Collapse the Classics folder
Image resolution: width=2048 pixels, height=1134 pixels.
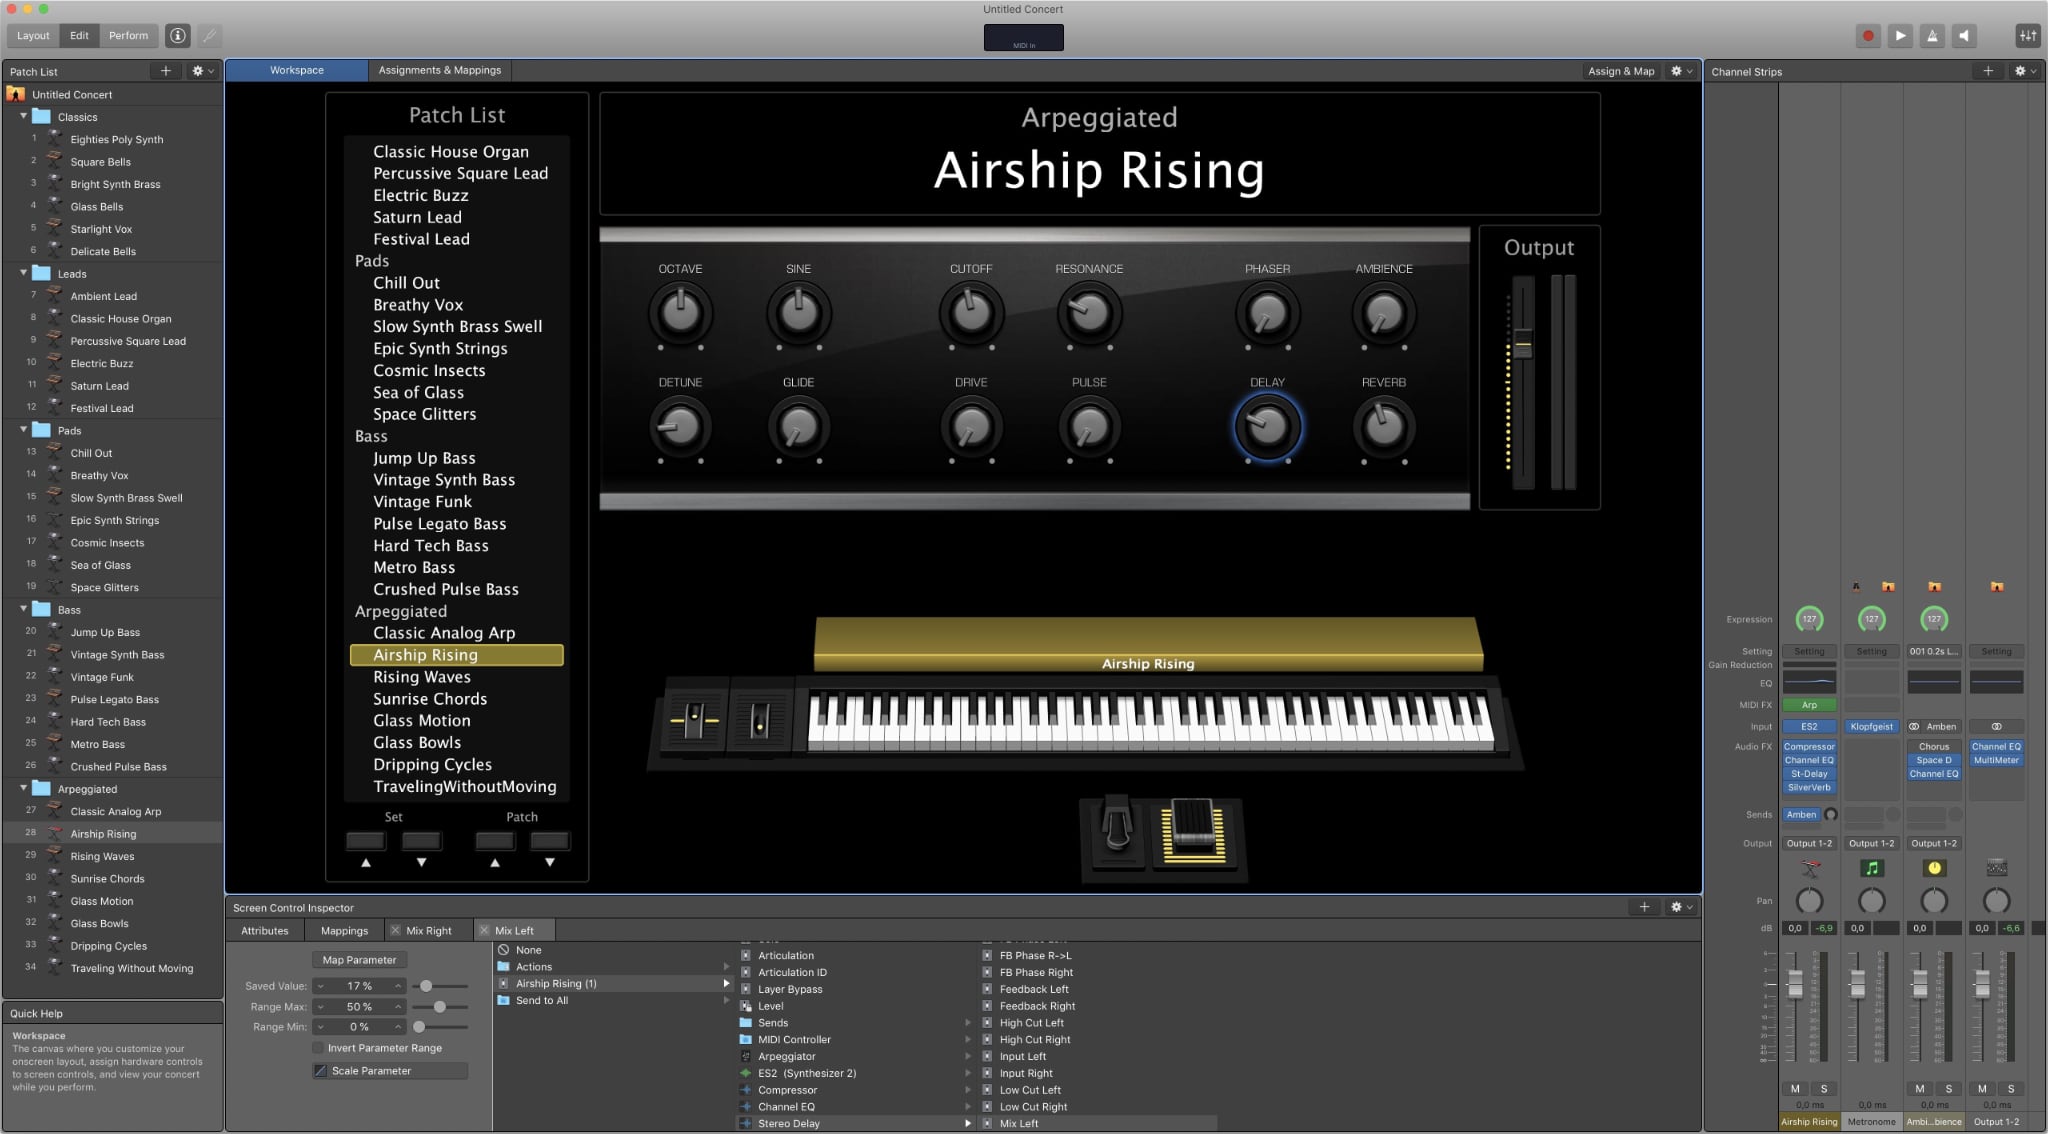pyautogui.click(x=23, y=116)
